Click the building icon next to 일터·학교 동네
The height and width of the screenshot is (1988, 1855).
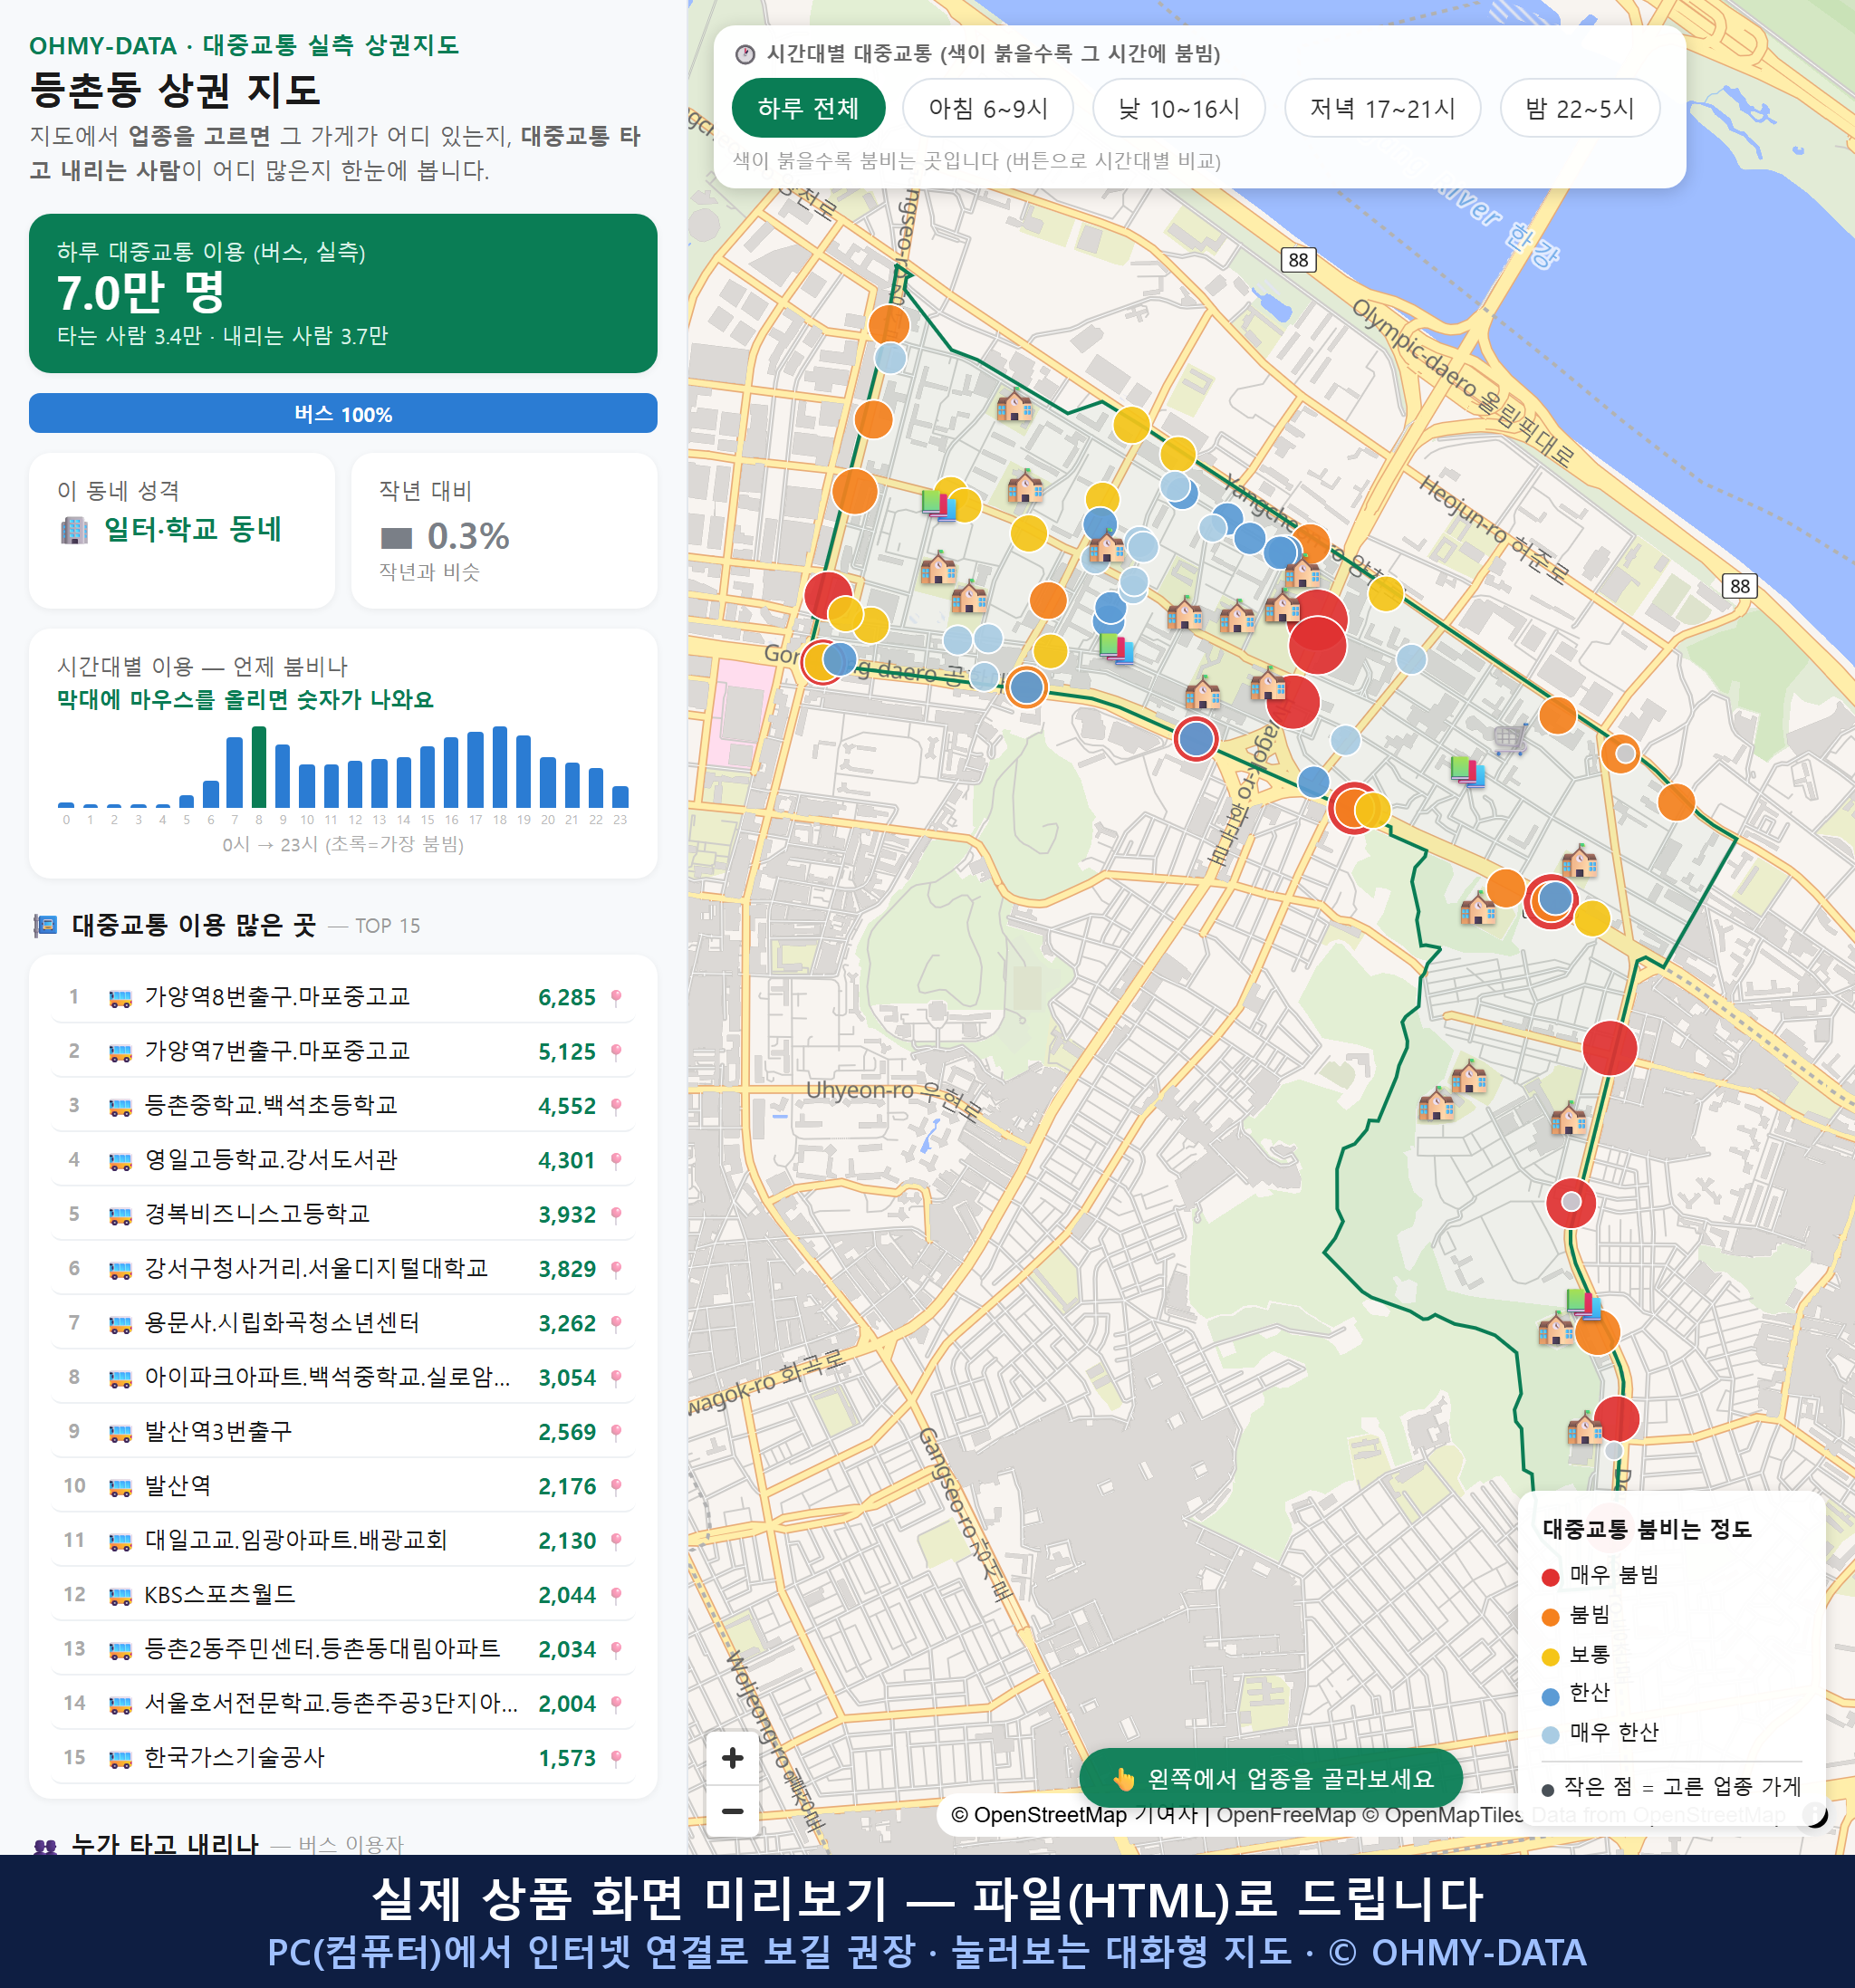(x=74, y=530)
